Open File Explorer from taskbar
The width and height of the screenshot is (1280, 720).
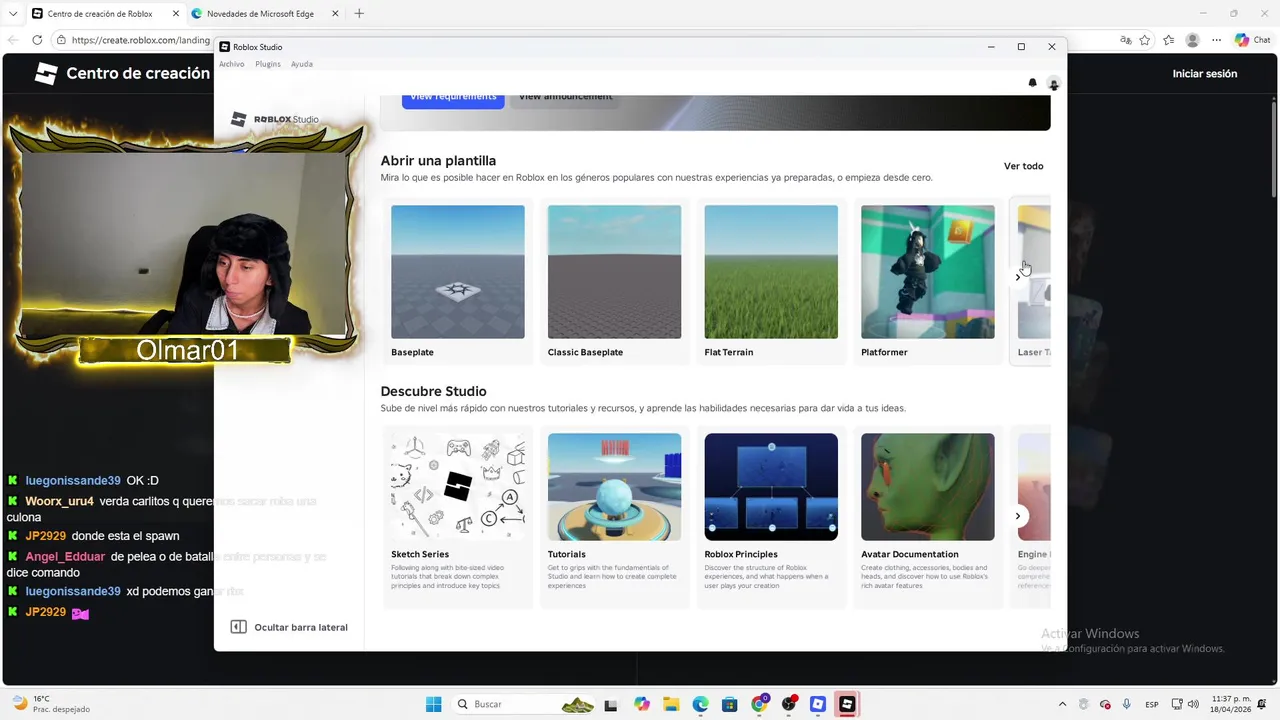click(671, 704)
